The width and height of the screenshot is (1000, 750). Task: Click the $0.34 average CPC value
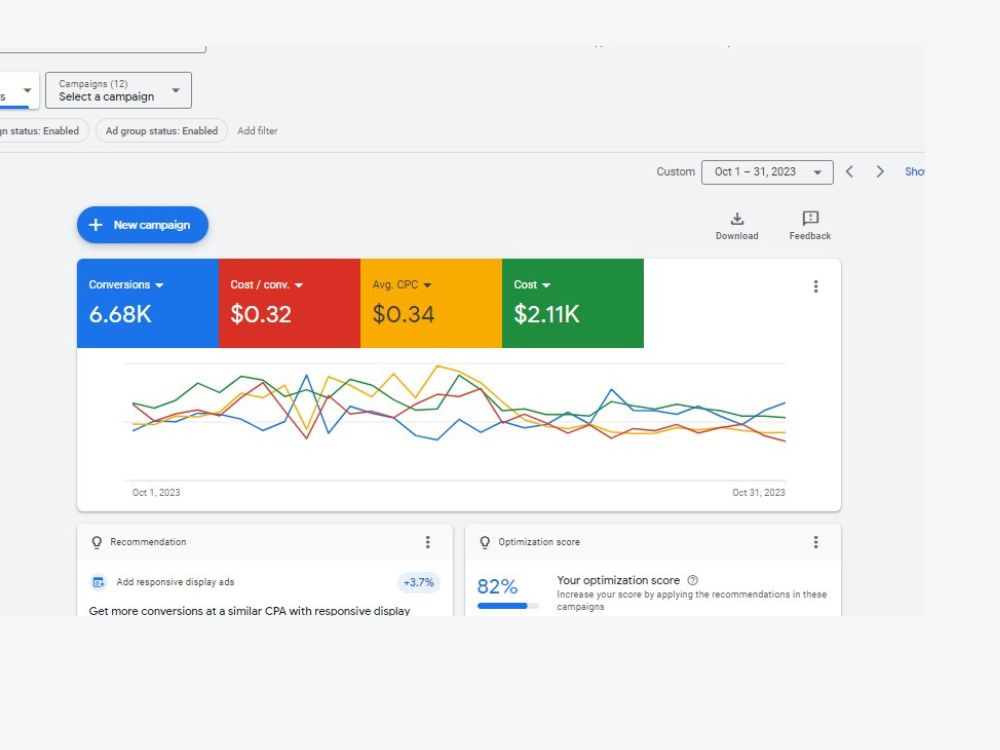(403, 314)
